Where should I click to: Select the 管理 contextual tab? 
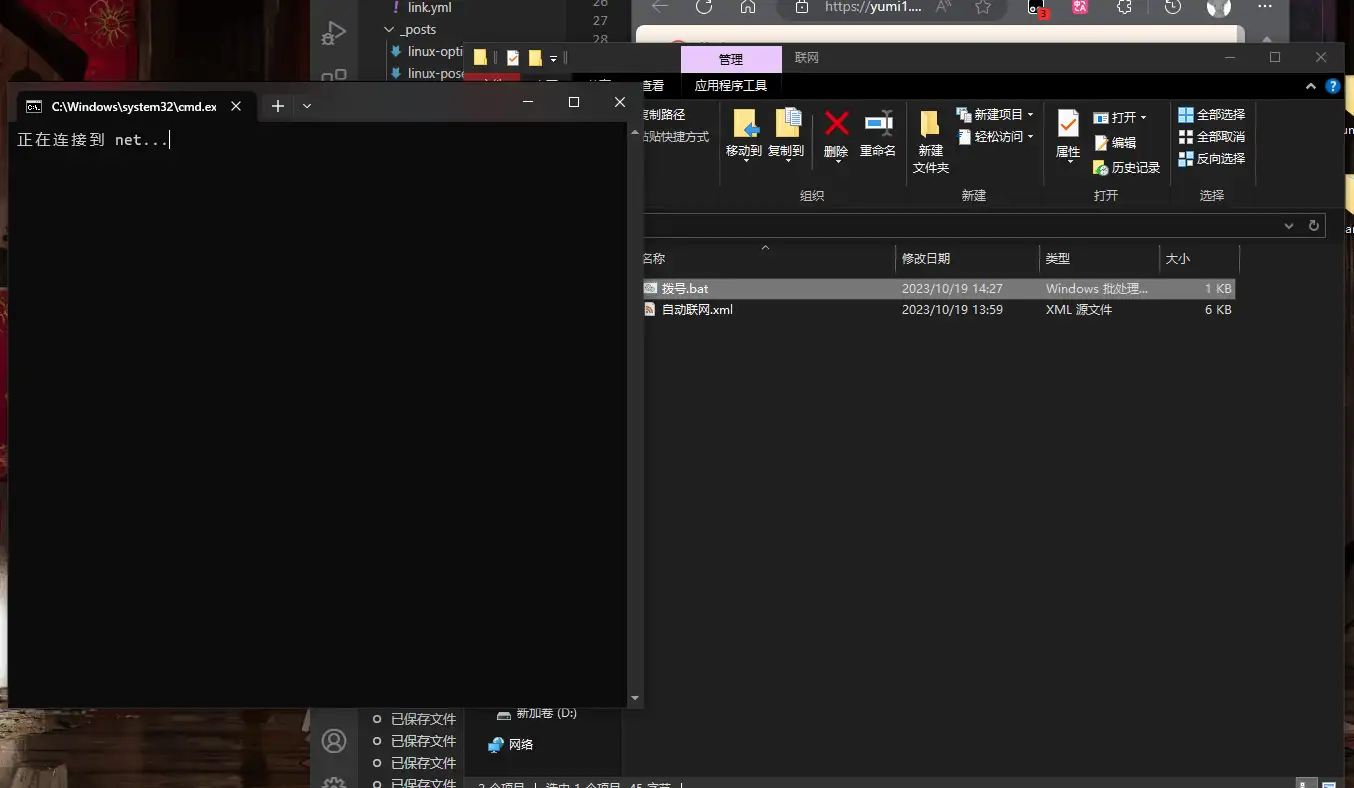731,59
